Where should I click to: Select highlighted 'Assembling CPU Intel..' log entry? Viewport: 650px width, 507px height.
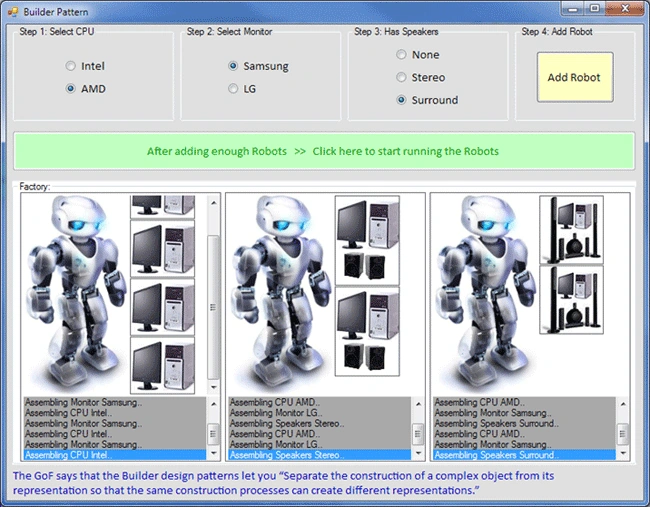115,455
